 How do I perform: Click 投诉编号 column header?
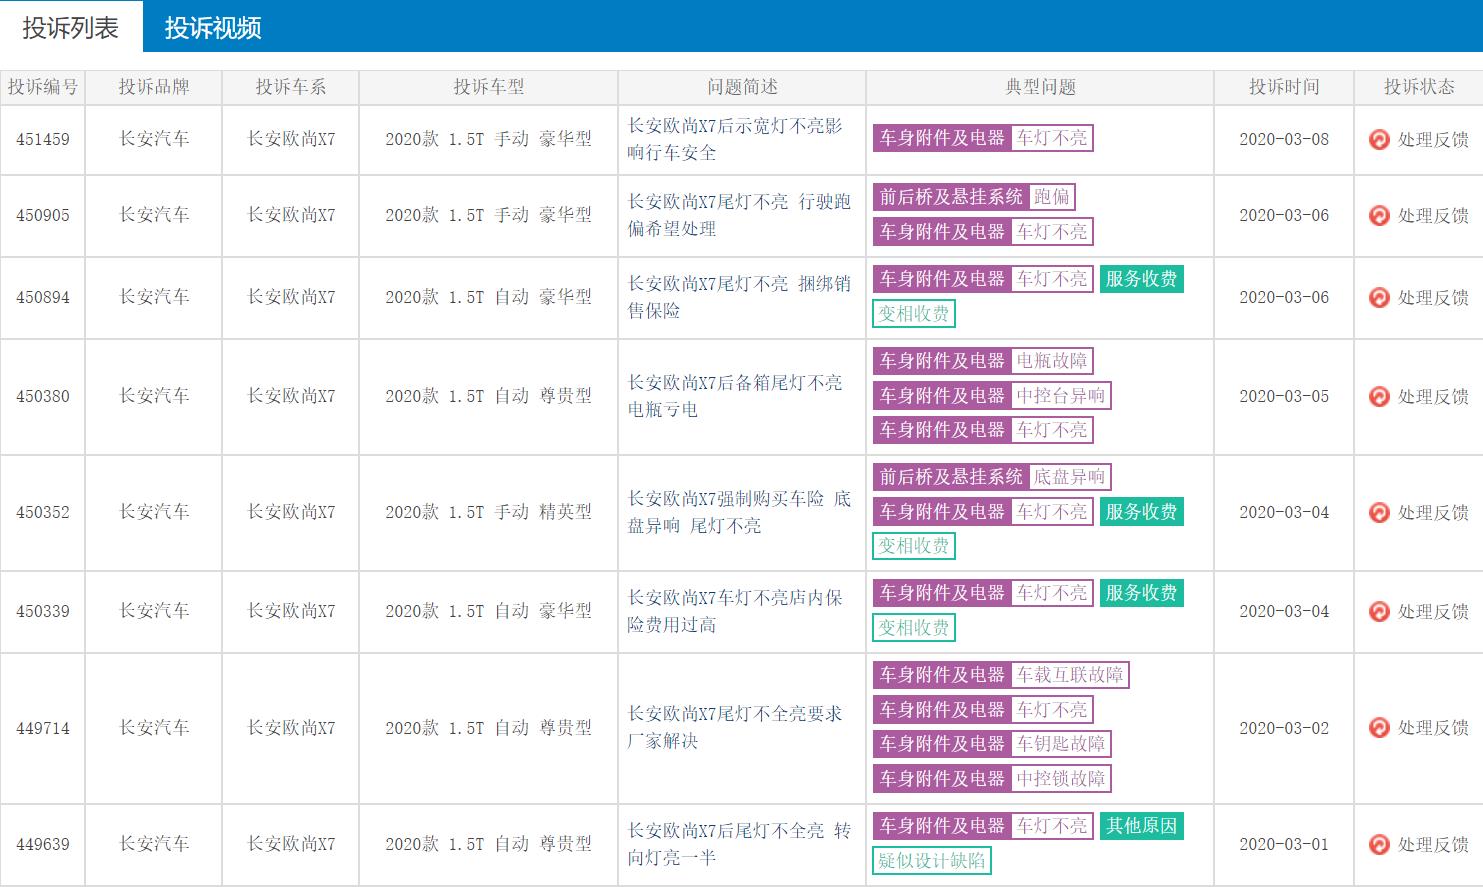(43, 87)
